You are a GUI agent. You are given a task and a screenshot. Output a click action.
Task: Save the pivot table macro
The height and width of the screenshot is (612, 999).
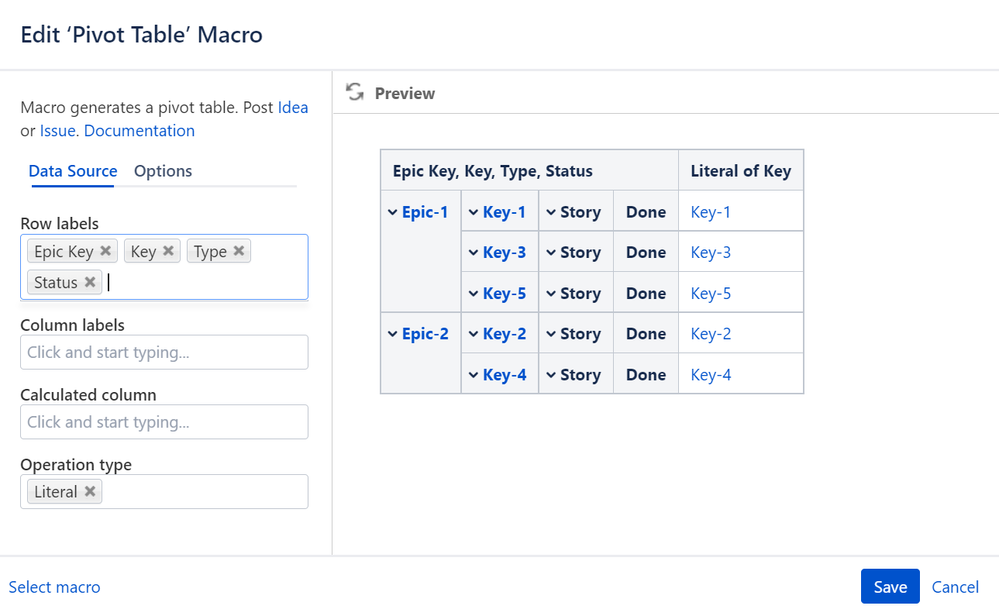[889, 587]
